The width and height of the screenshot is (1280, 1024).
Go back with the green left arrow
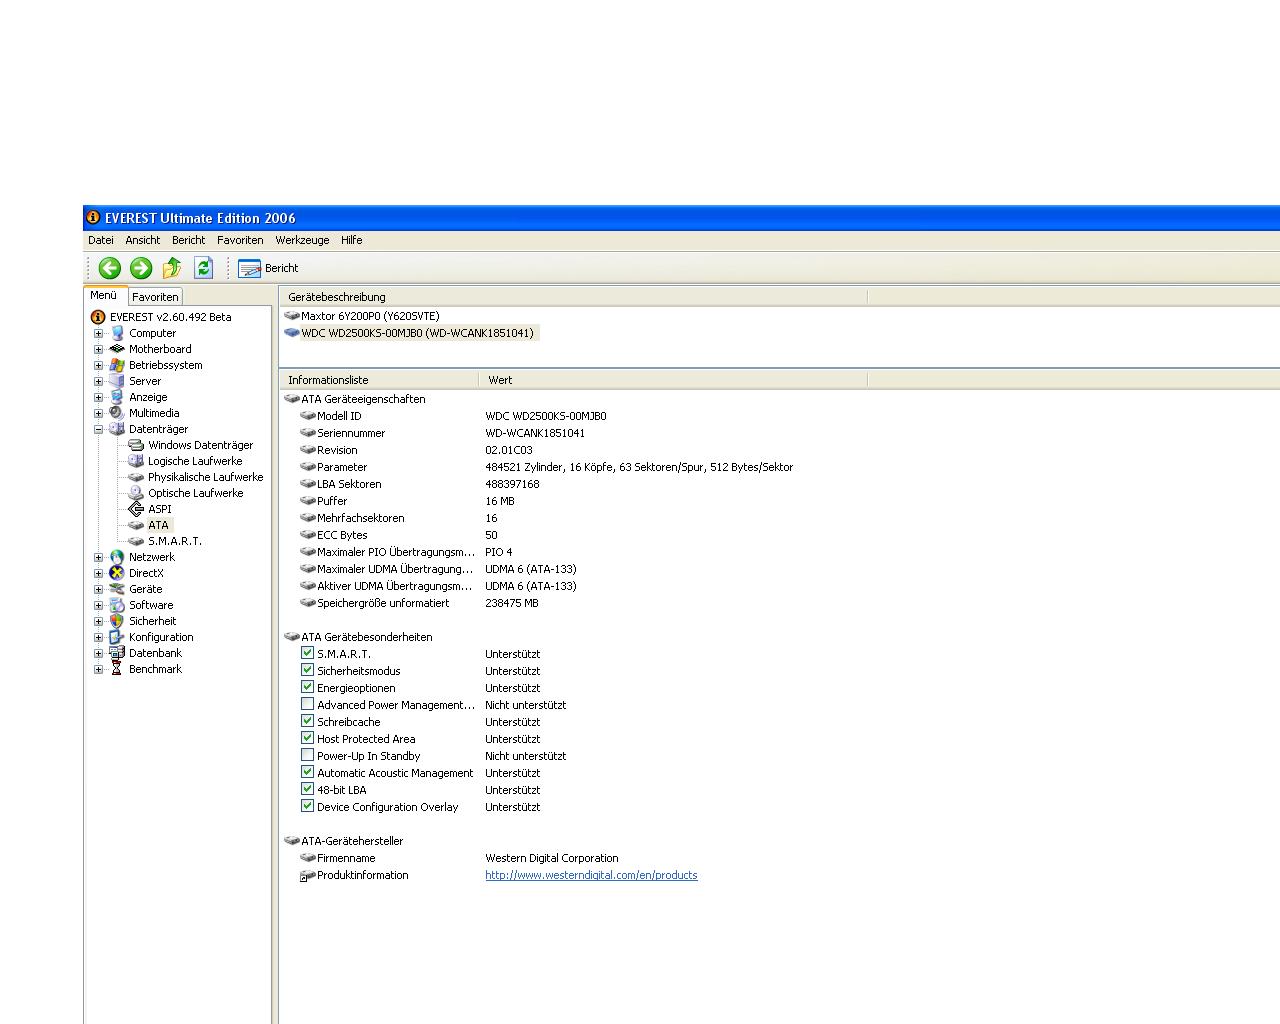coord(109,267)
